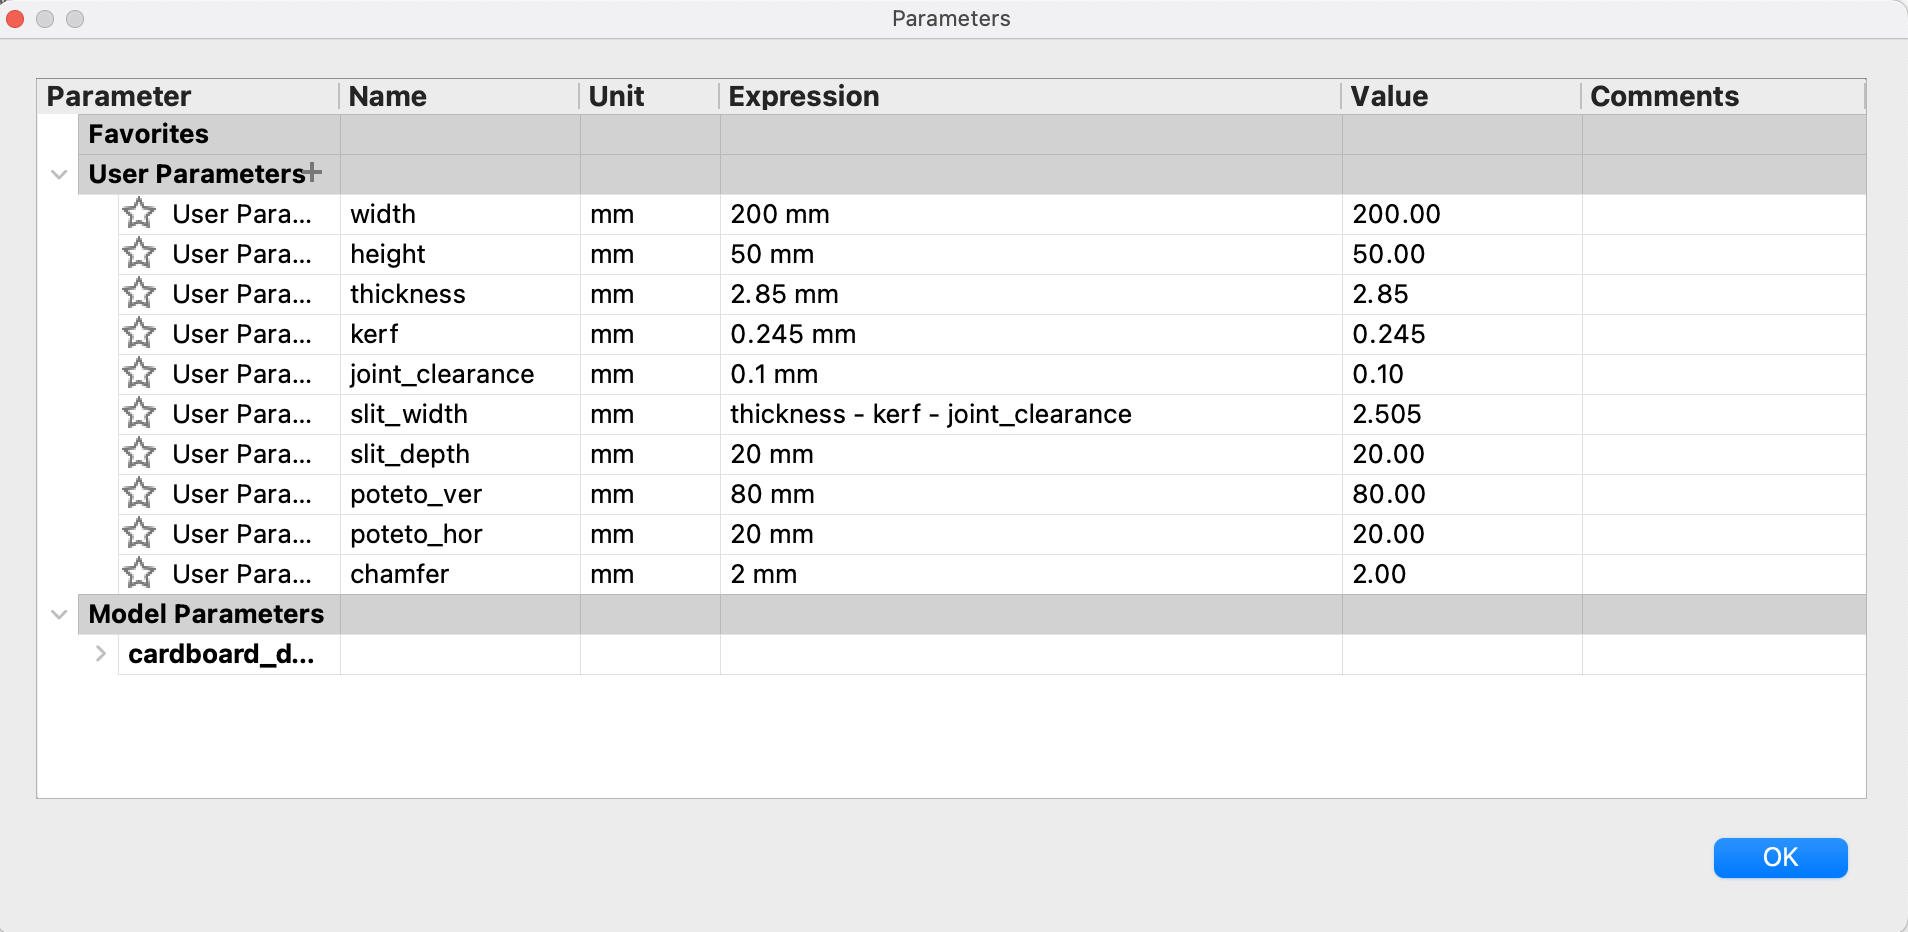Select the User Parameters group label

pos(197,174)
